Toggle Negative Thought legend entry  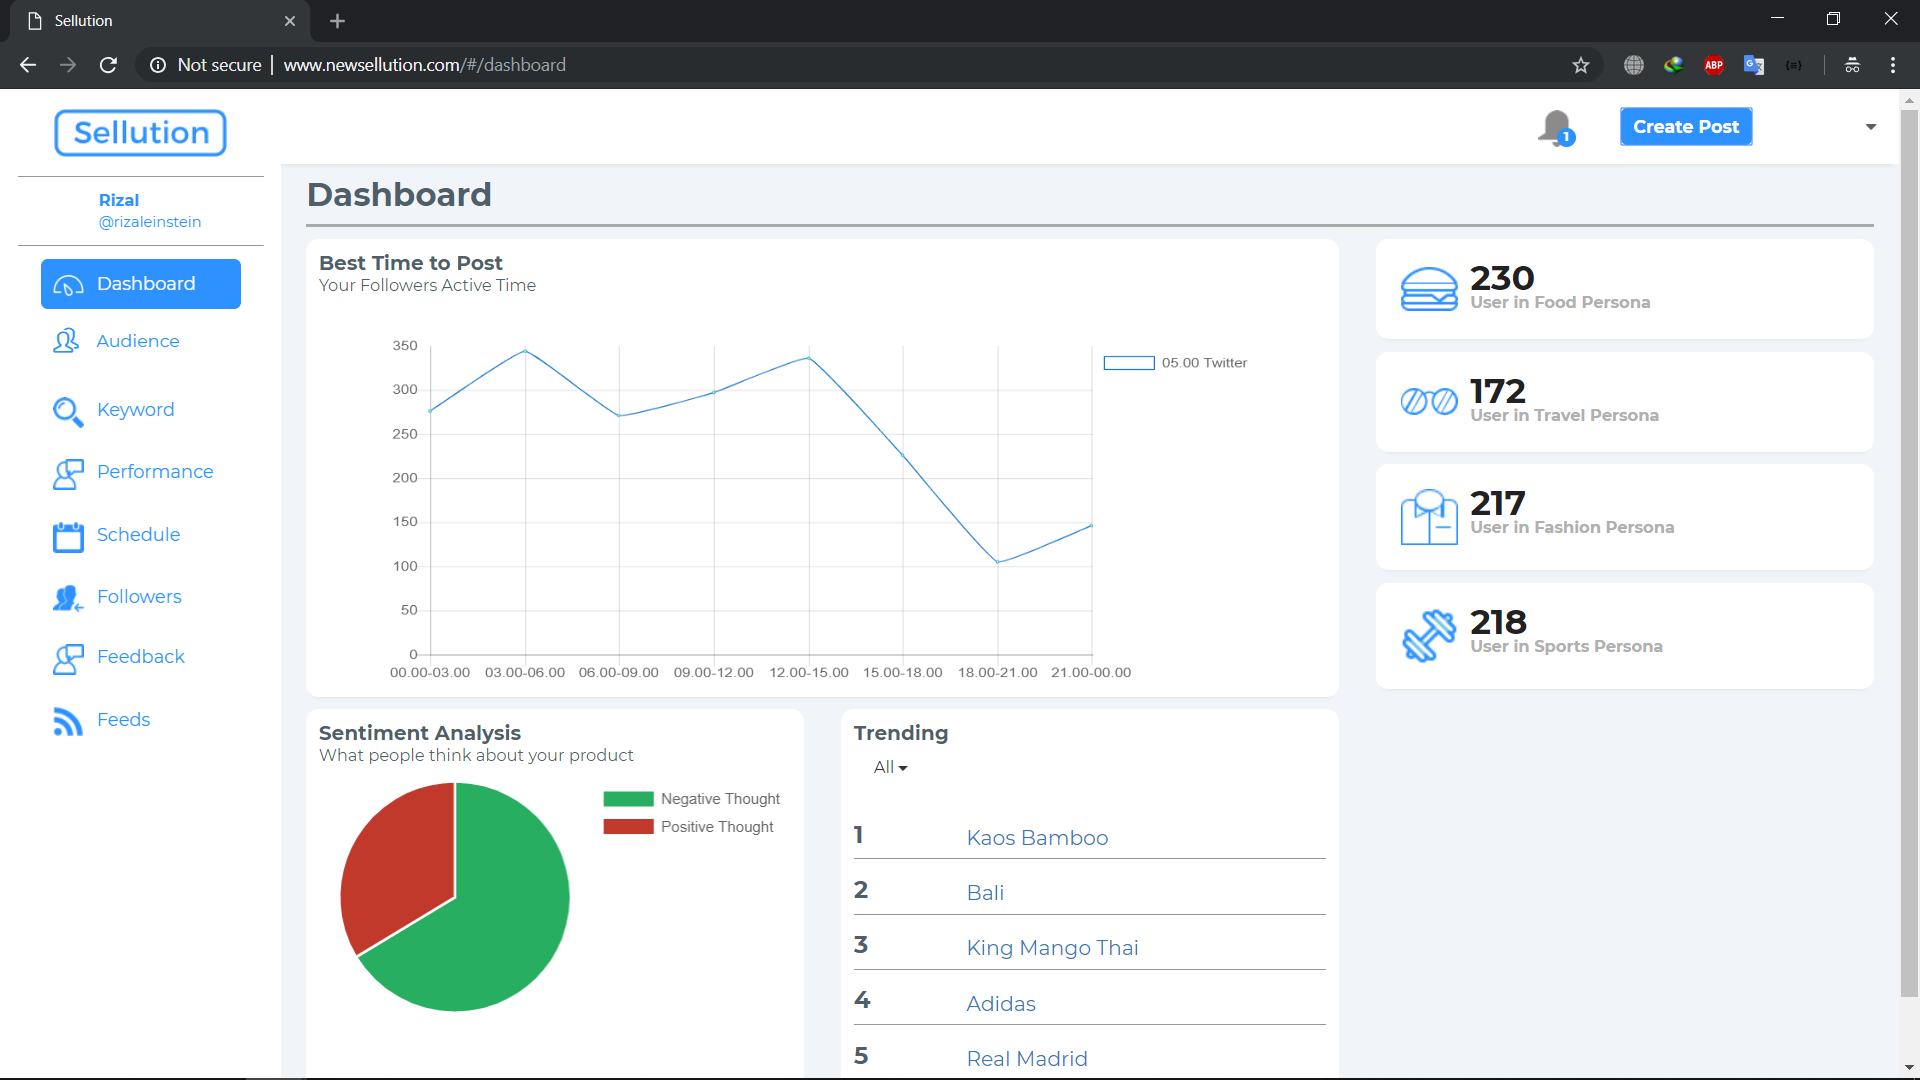691,799
